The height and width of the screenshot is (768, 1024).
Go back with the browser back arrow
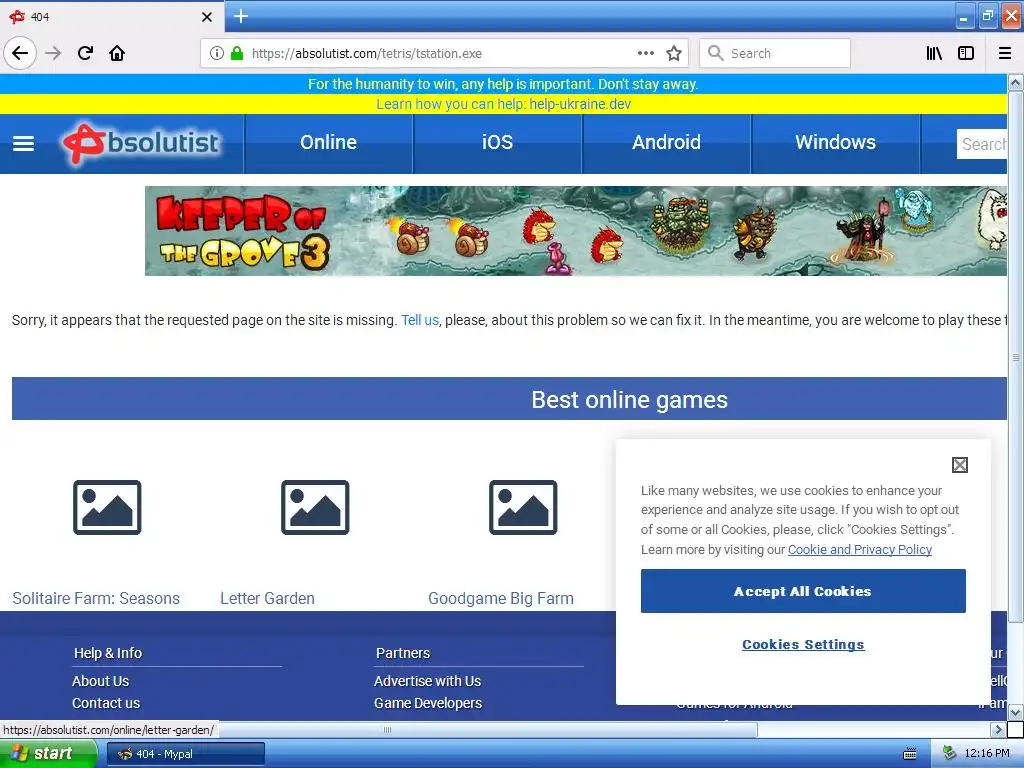point(20,53)
